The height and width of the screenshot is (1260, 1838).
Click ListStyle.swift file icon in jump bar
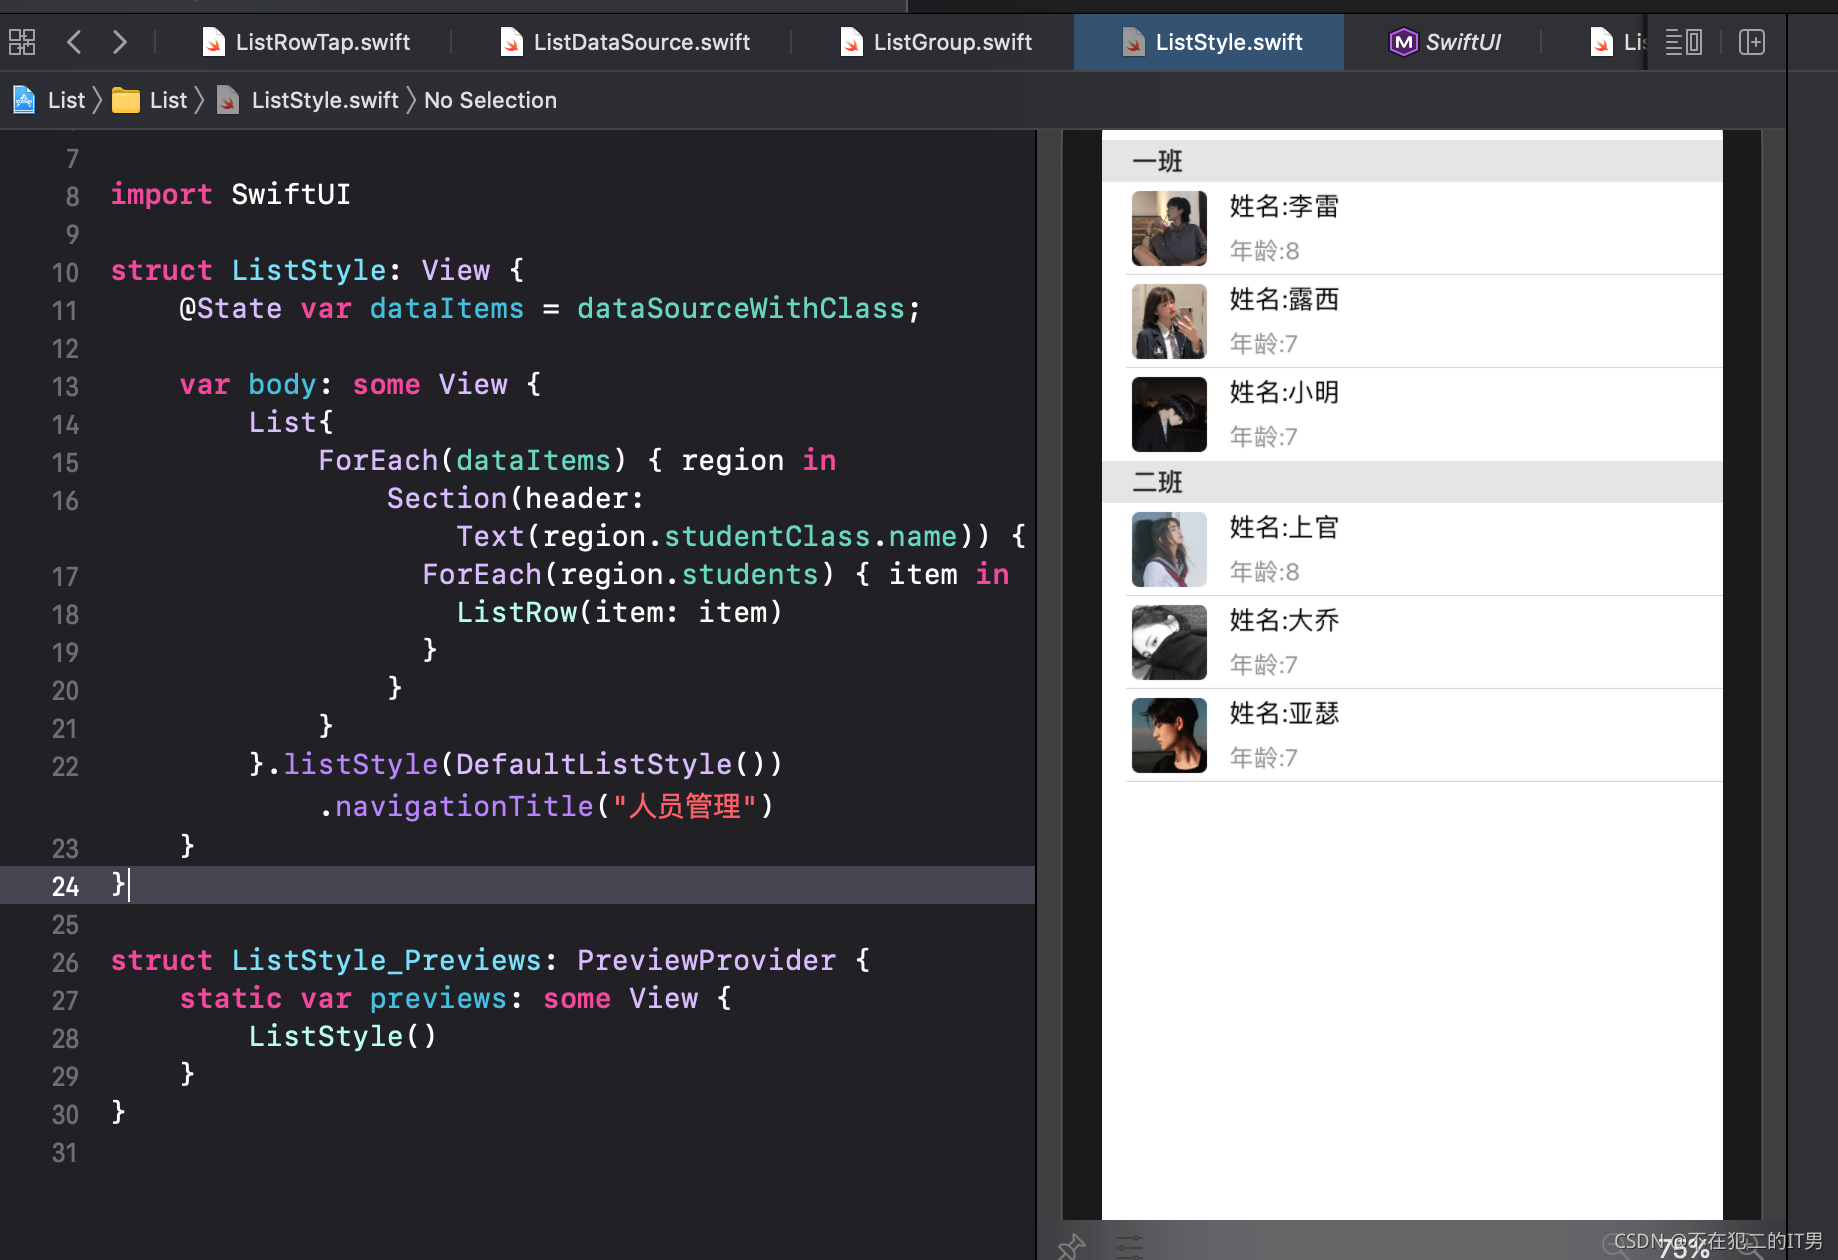pyautogui.click(x=228, y=100)
